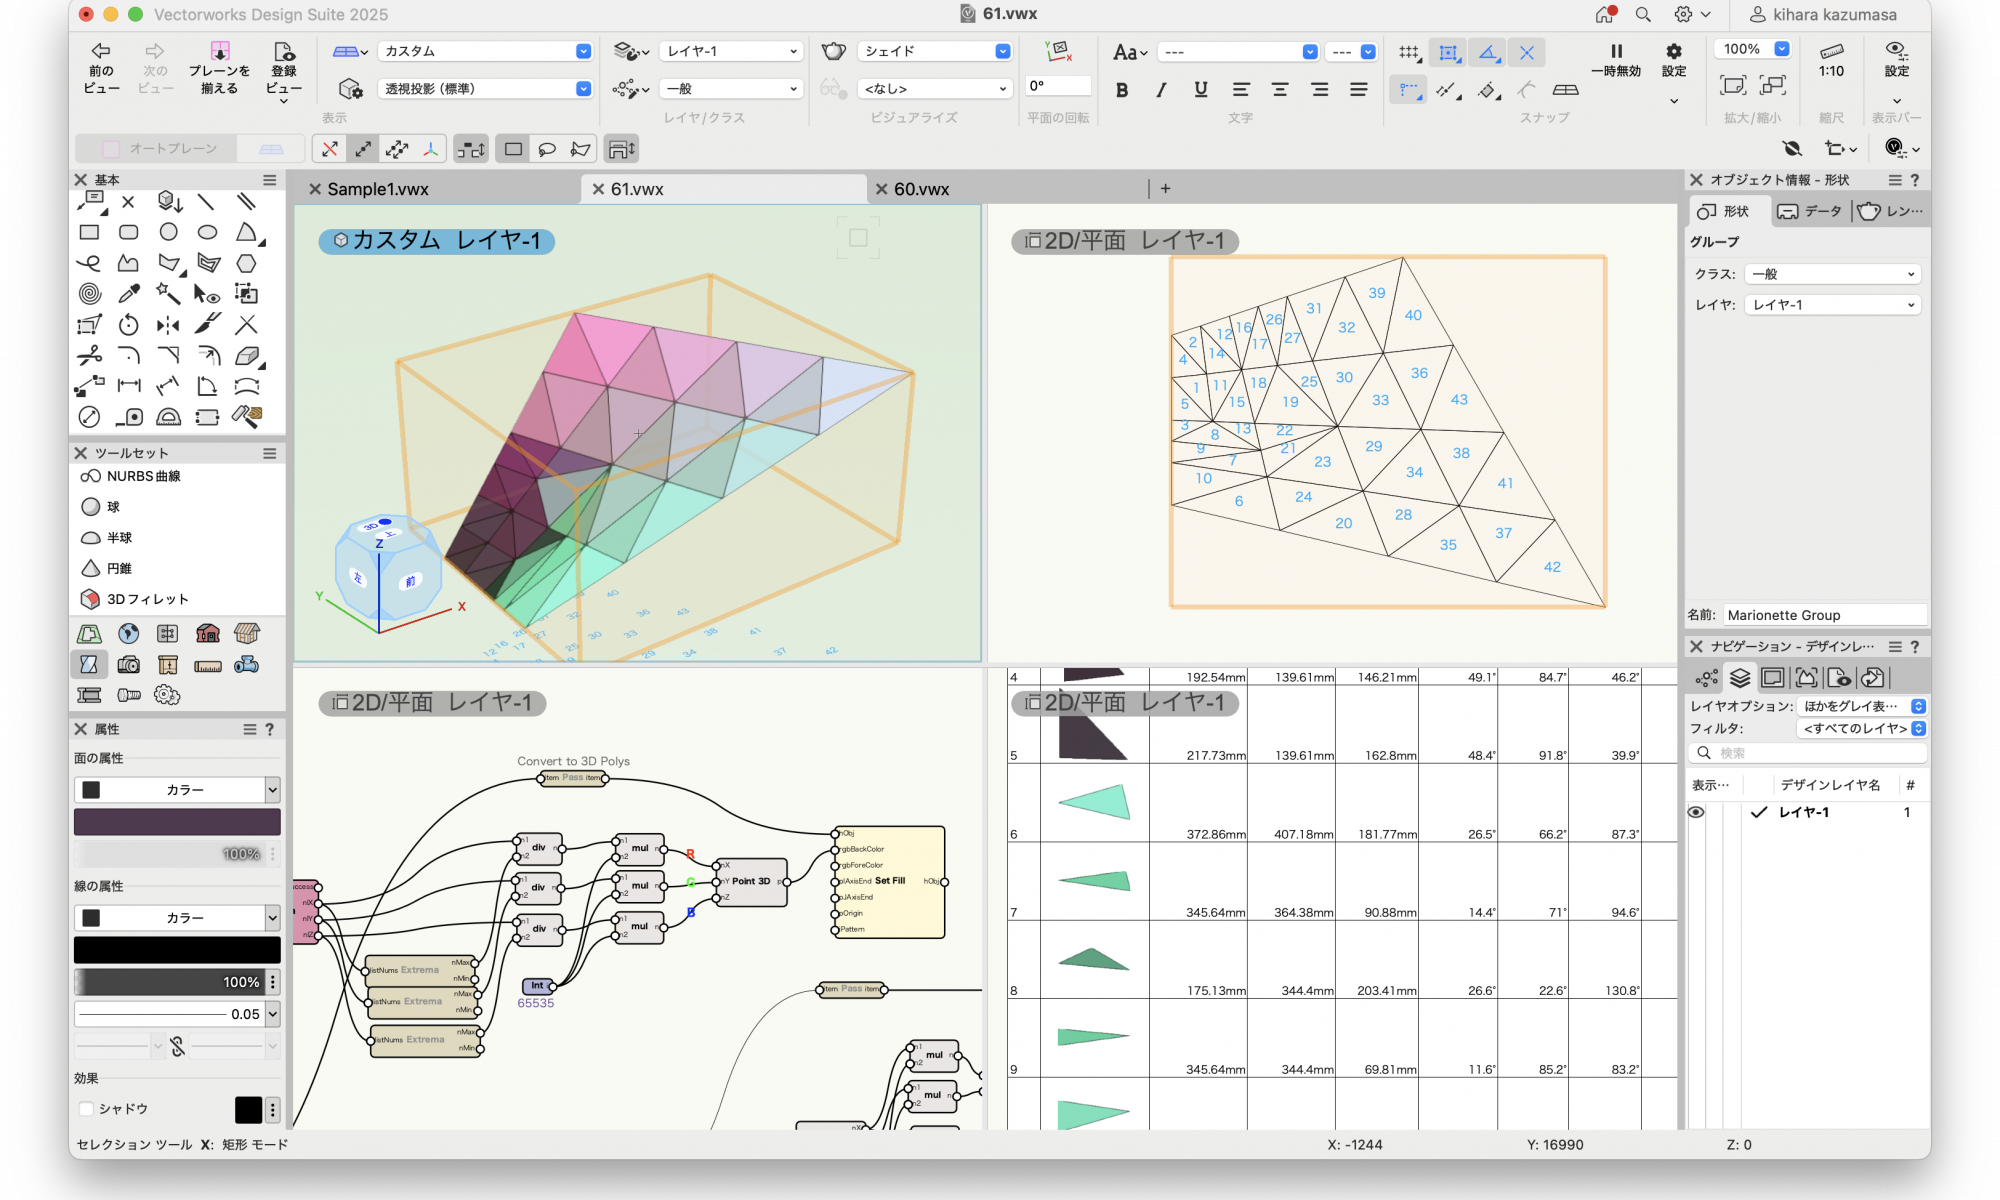Expand the クラス dropdown in Object Info
This screenshot has height=1200, width=2000.
tap(1832, 274)
